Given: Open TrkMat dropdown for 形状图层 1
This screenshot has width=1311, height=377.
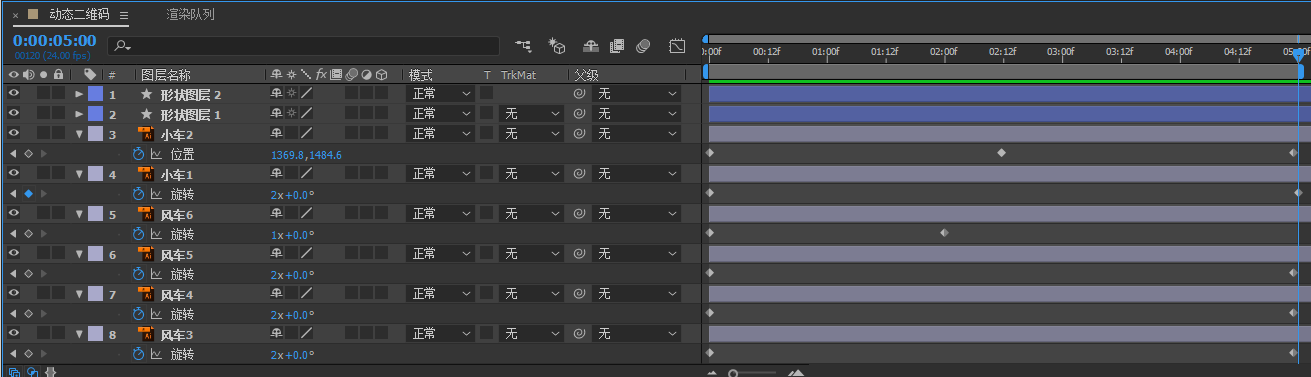Looking at the screenshot, I should tap(532, 114).
